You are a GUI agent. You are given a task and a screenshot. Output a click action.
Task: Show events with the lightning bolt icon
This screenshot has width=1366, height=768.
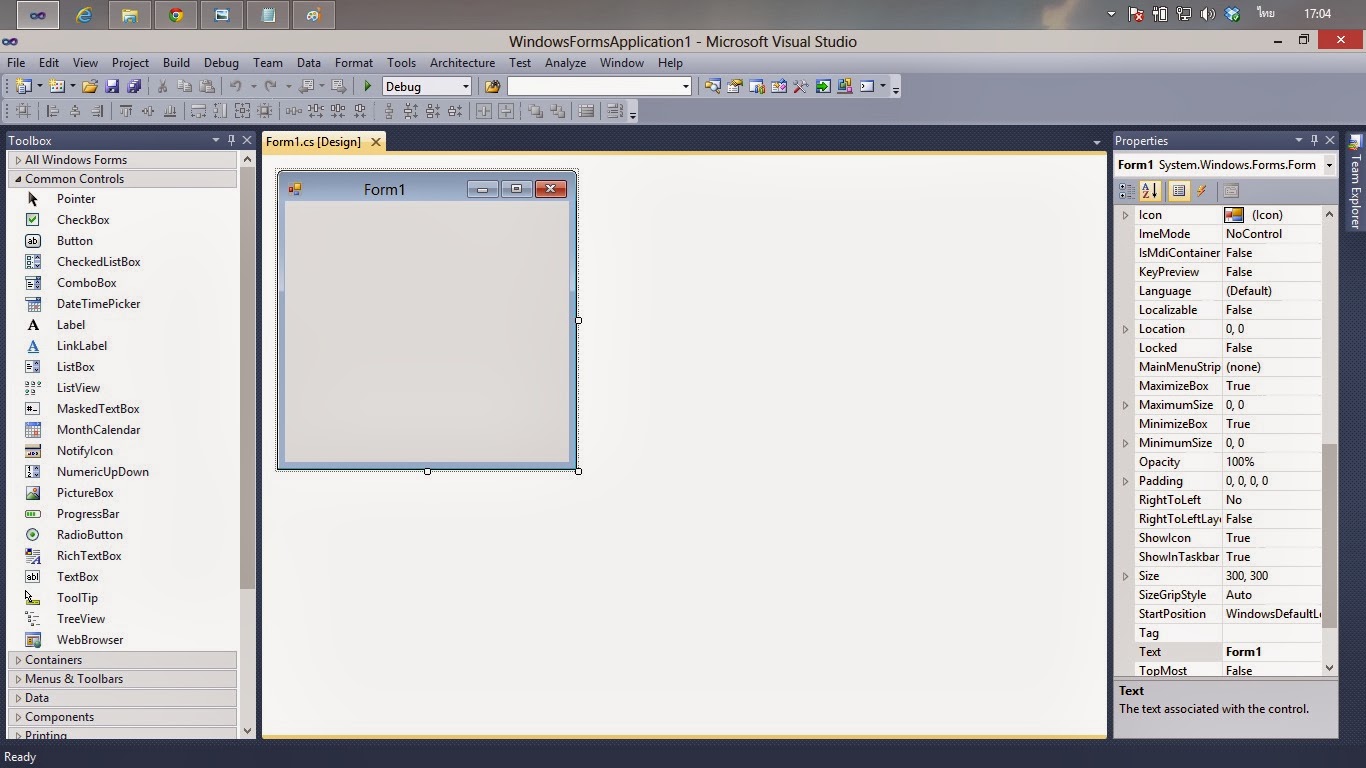[1202, 191]
